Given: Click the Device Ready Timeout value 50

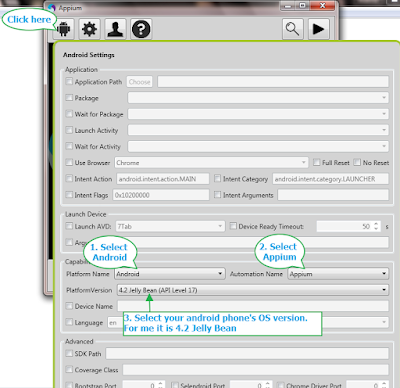Looking at the screenshot, I should 366,227.
